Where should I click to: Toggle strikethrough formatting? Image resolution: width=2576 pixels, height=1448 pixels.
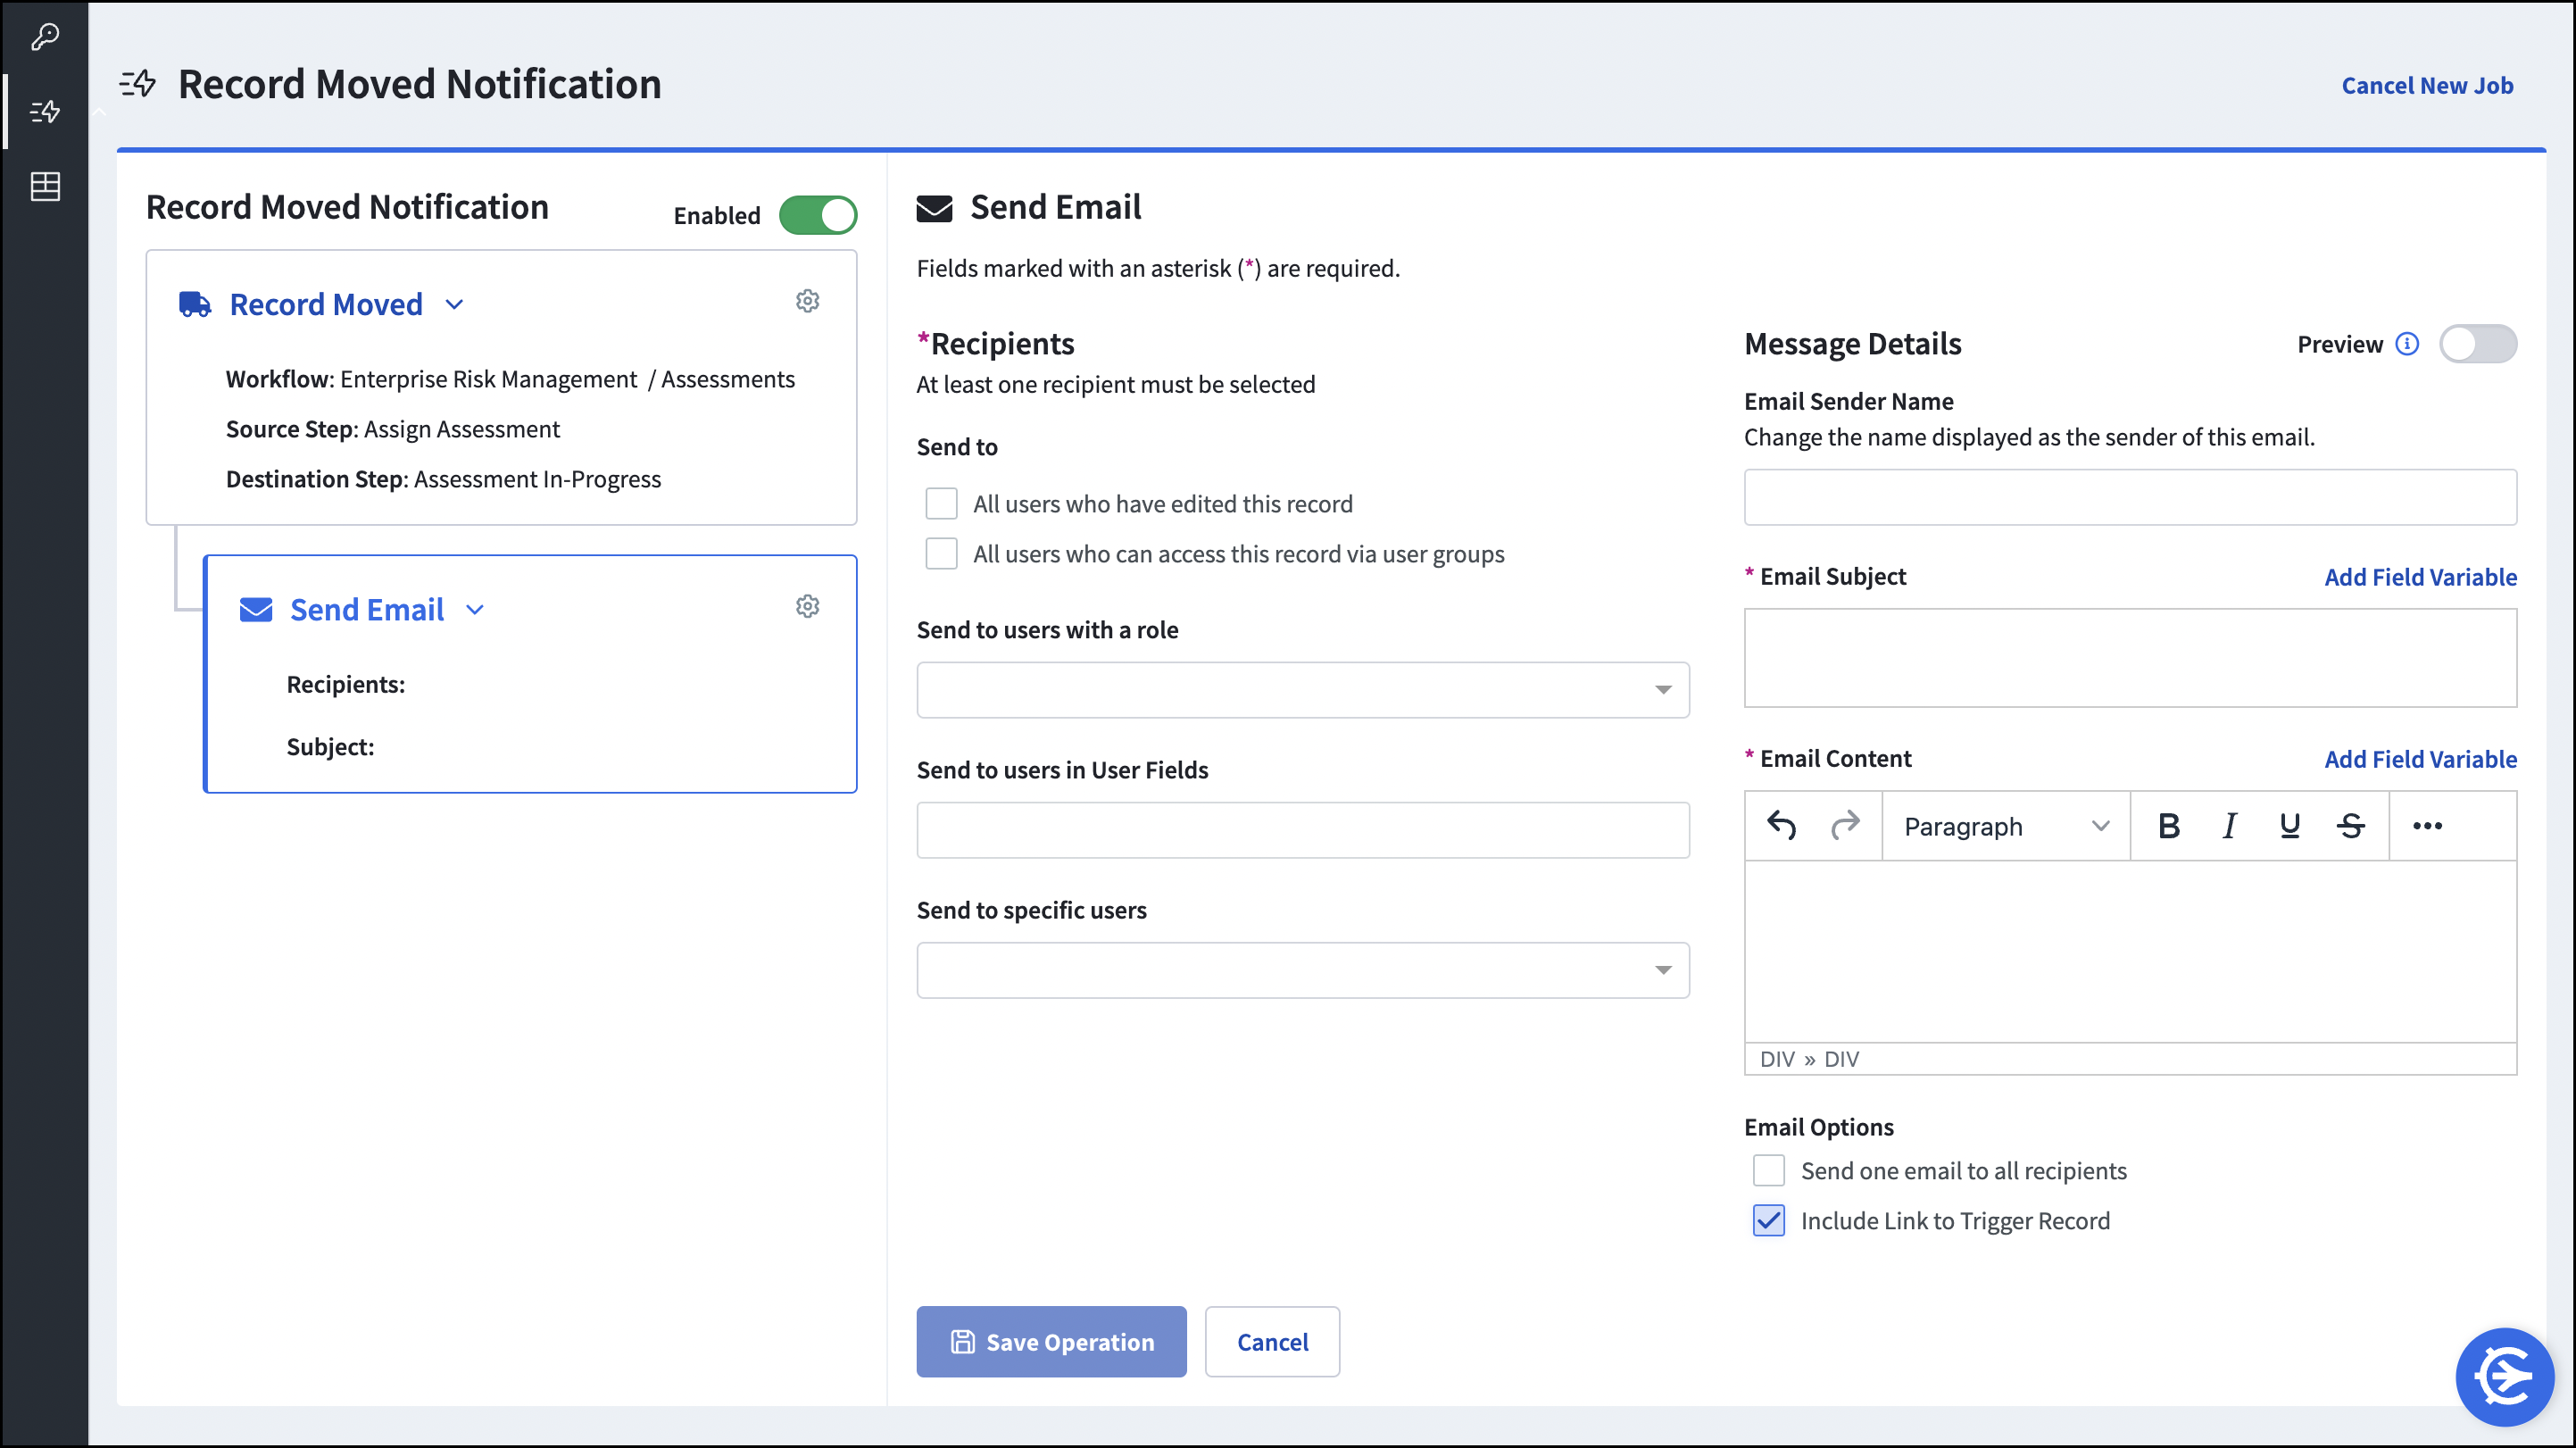pyautogui.click(x=2350, y=825)
